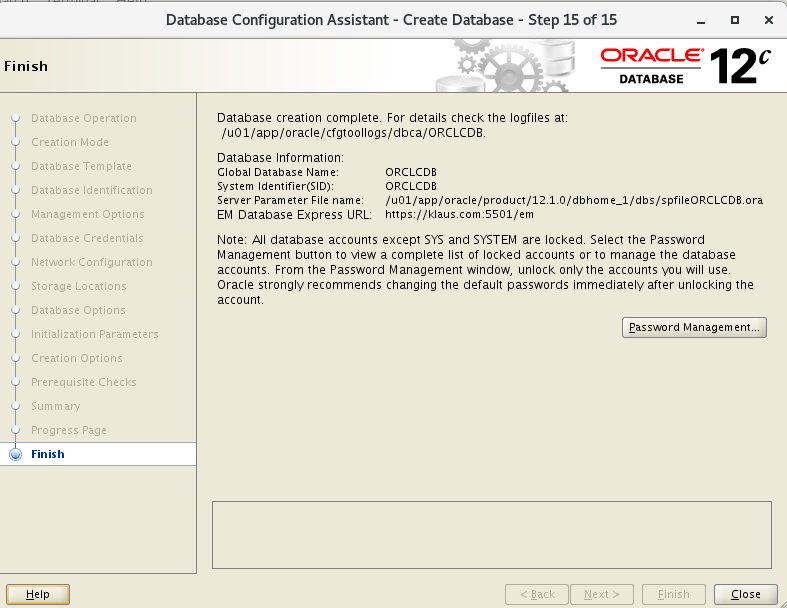Click inside the empty message box
This screenshot has height=608, width=787.
click(x=491, y=535)
